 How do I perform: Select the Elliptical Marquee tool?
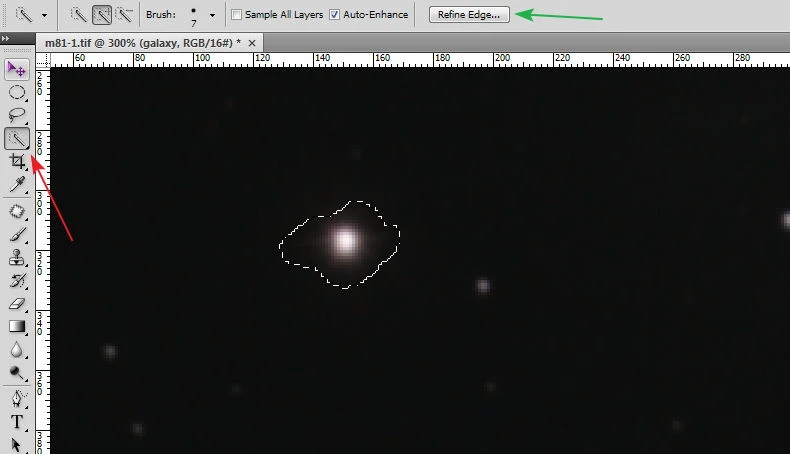(17, 92)
